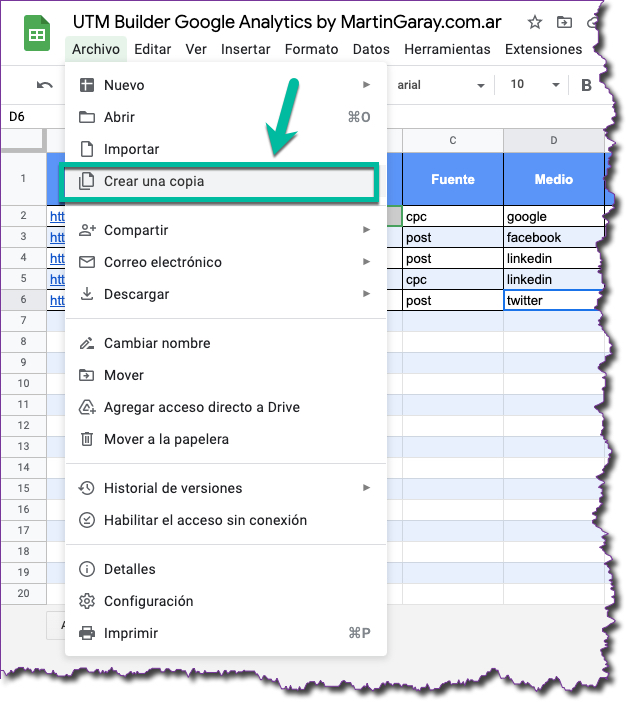
Task: Expand the Compartir submenu arrow
Action: coord(367,230)
